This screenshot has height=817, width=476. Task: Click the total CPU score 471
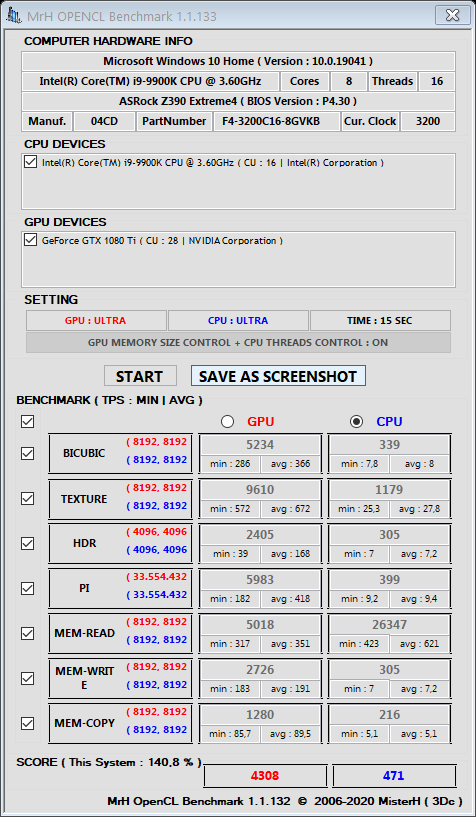pos(394,776)
